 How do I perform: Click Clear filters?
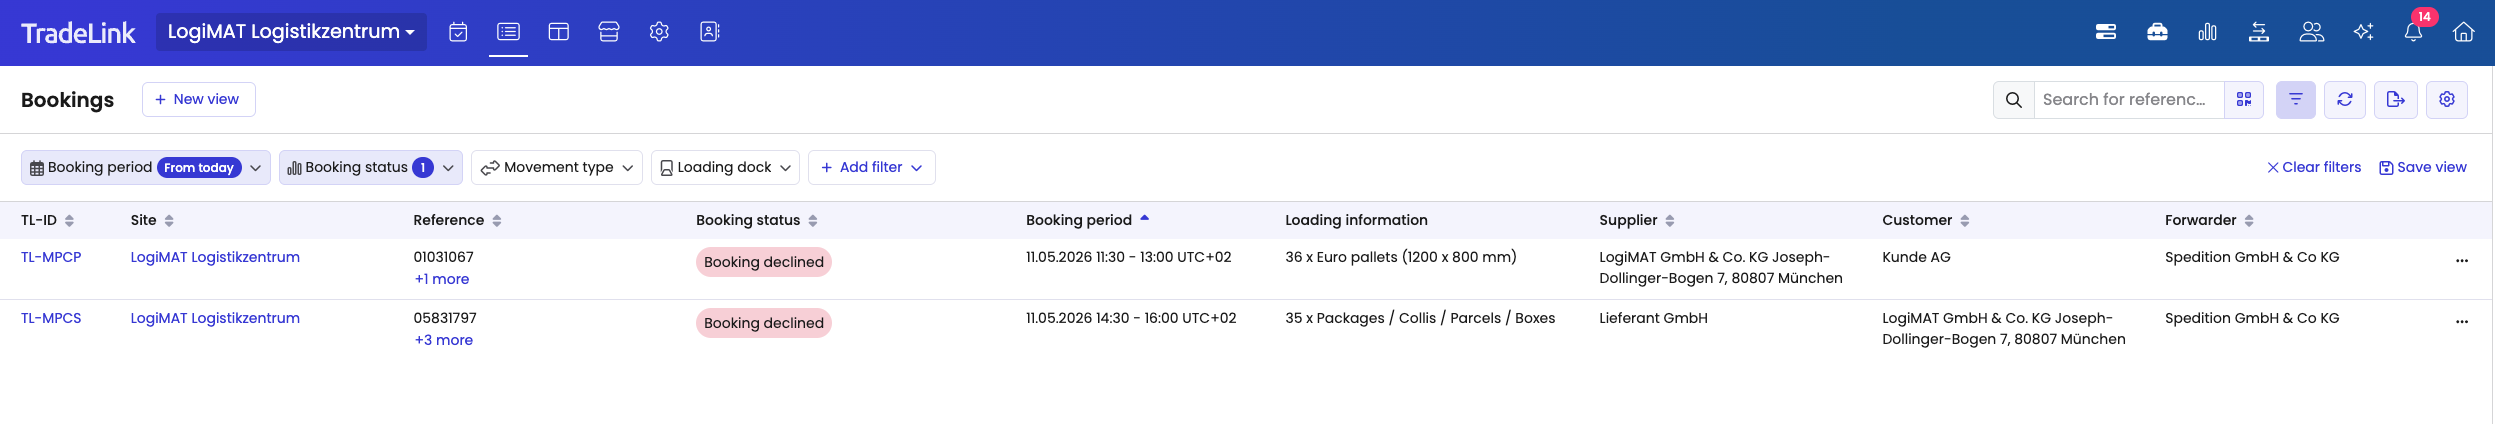[x=2314, y=168]
